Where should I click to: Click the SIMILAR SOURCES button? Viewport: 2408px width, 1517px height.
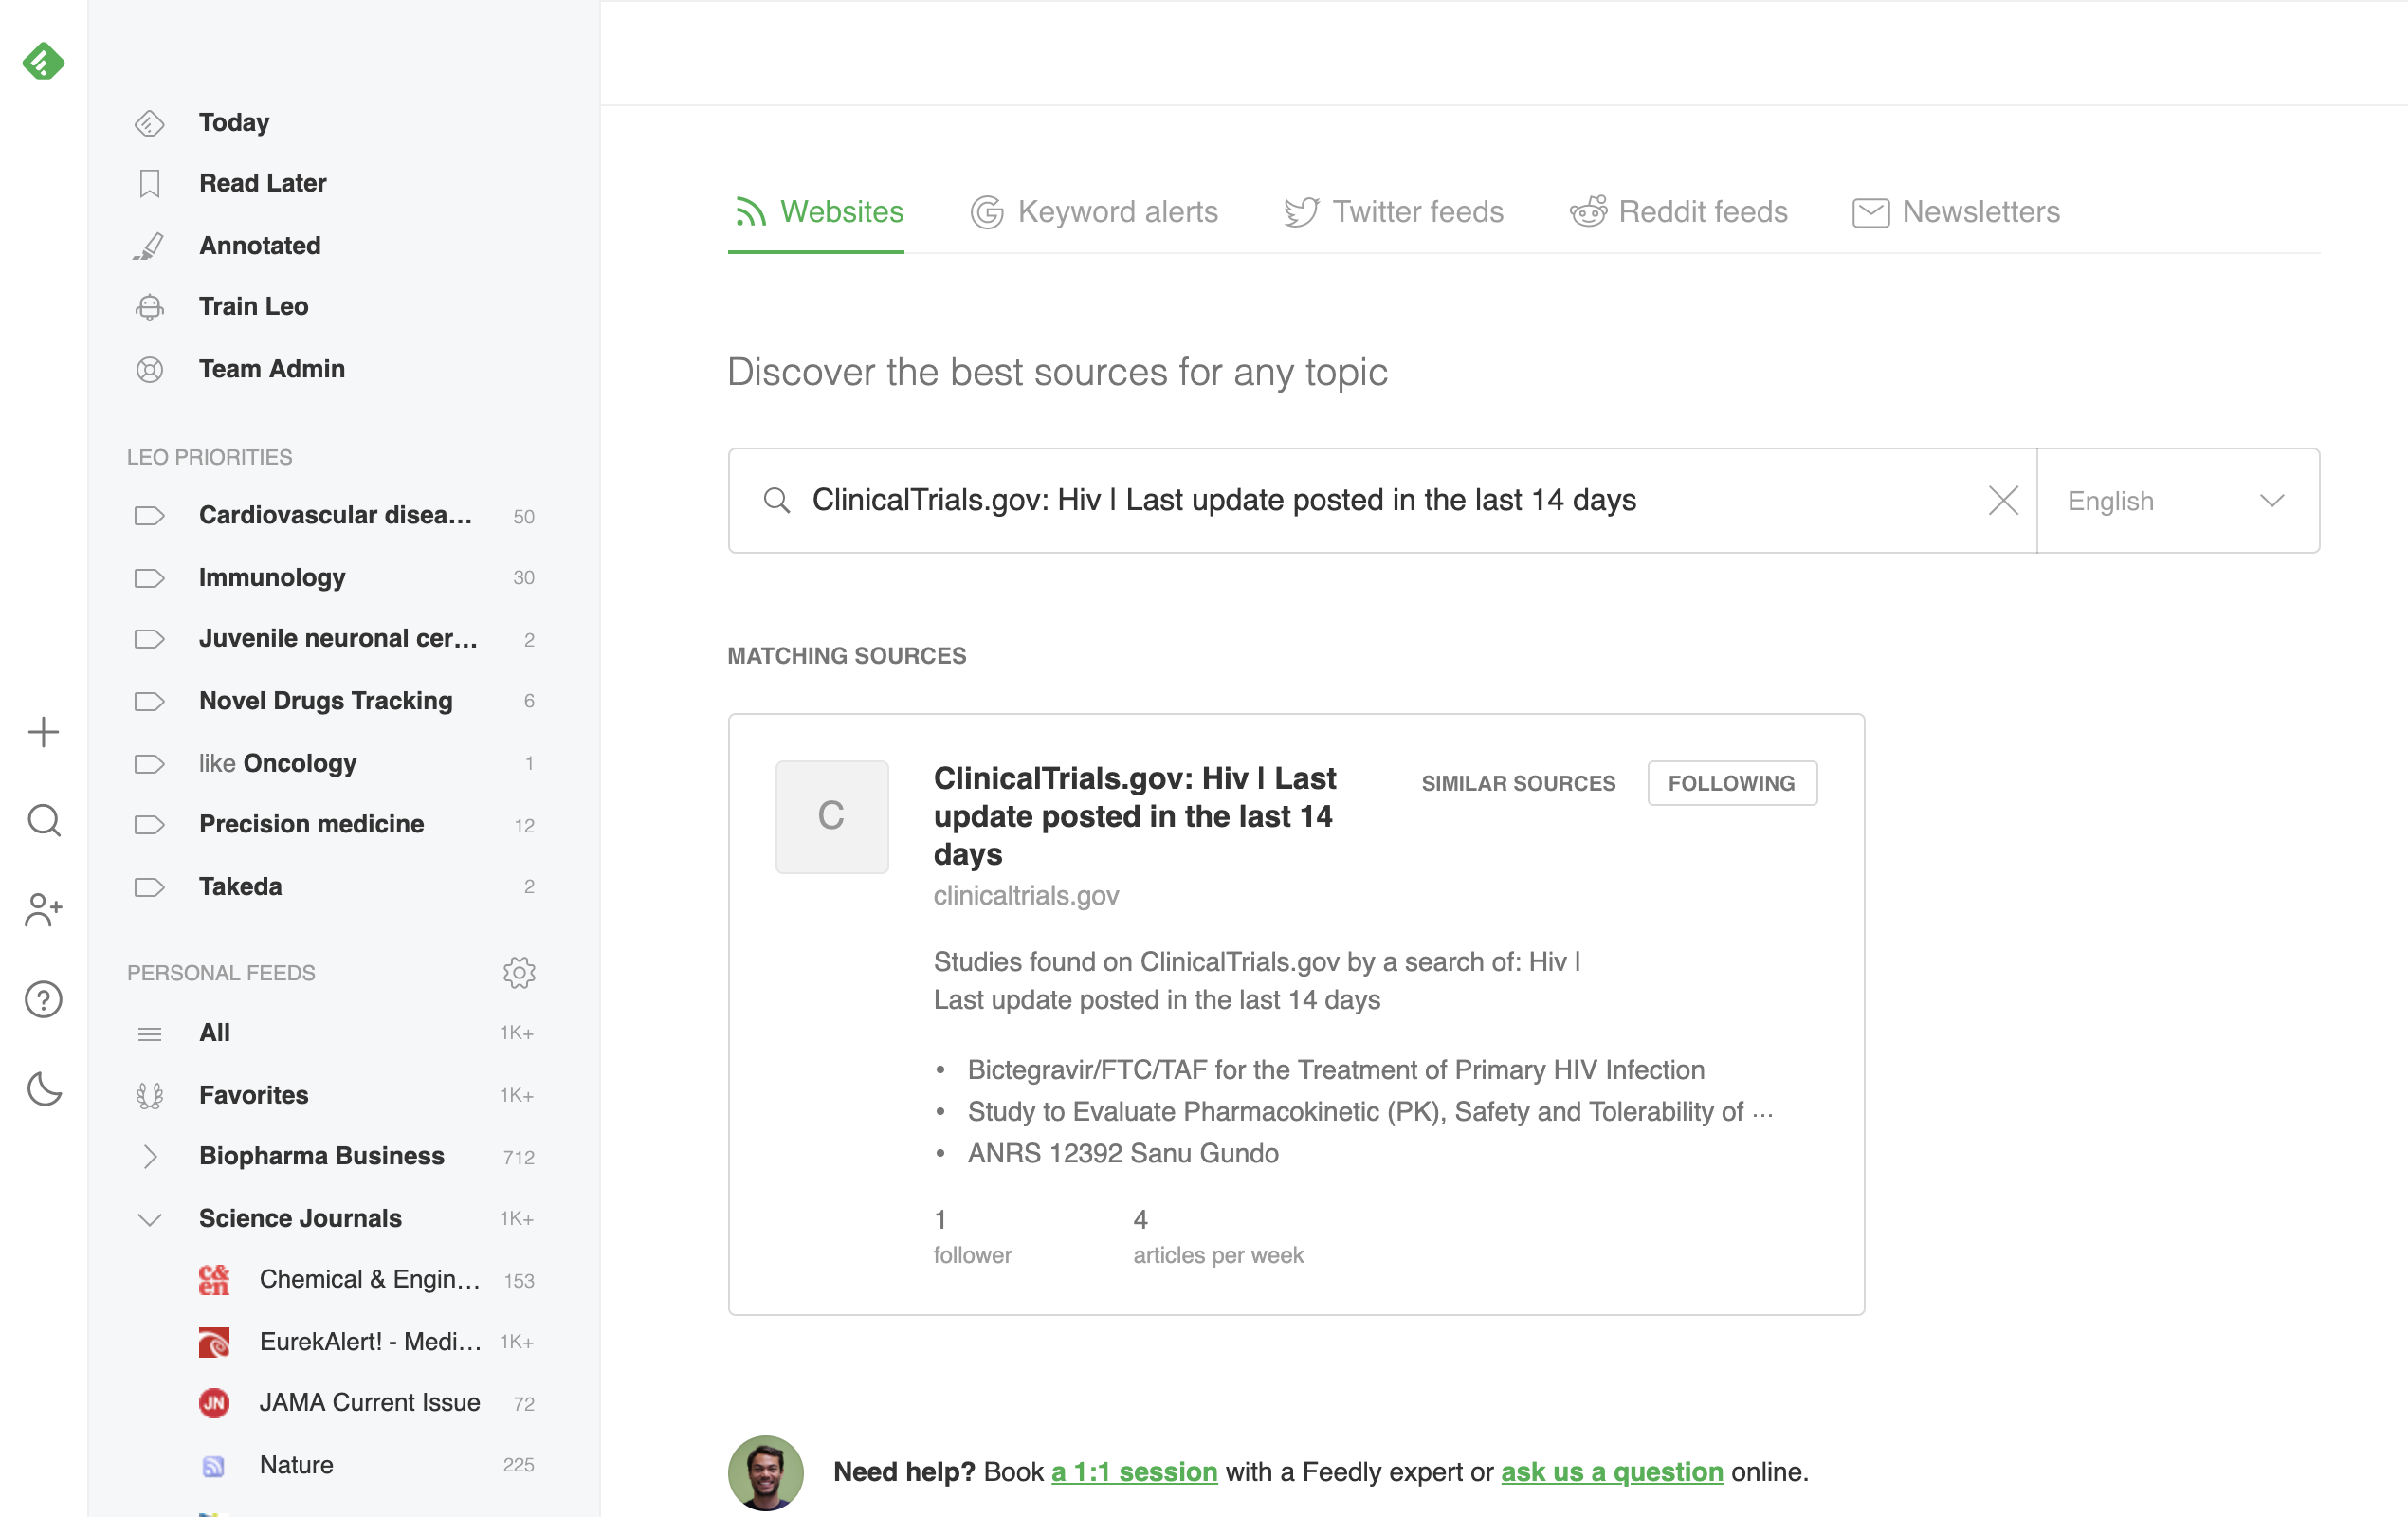click(x=1517, y=783)
